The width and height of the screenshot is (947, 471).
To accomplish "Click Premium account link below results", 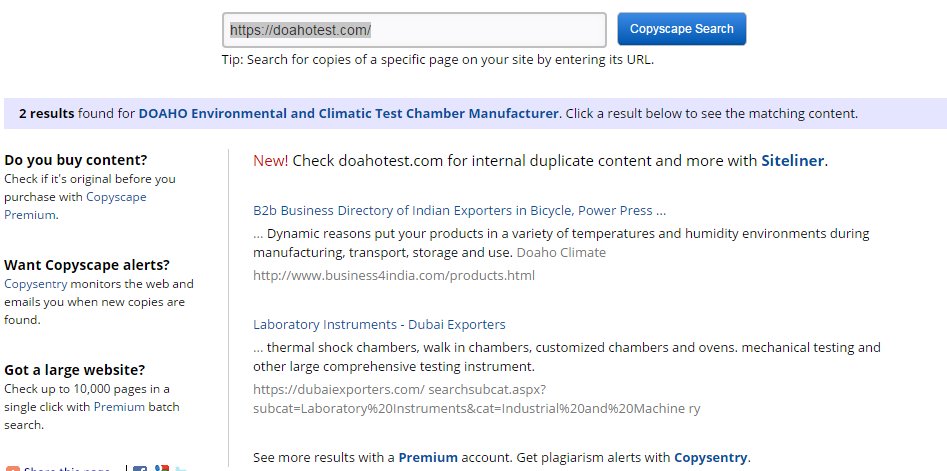I will click(x=428, y=457).
